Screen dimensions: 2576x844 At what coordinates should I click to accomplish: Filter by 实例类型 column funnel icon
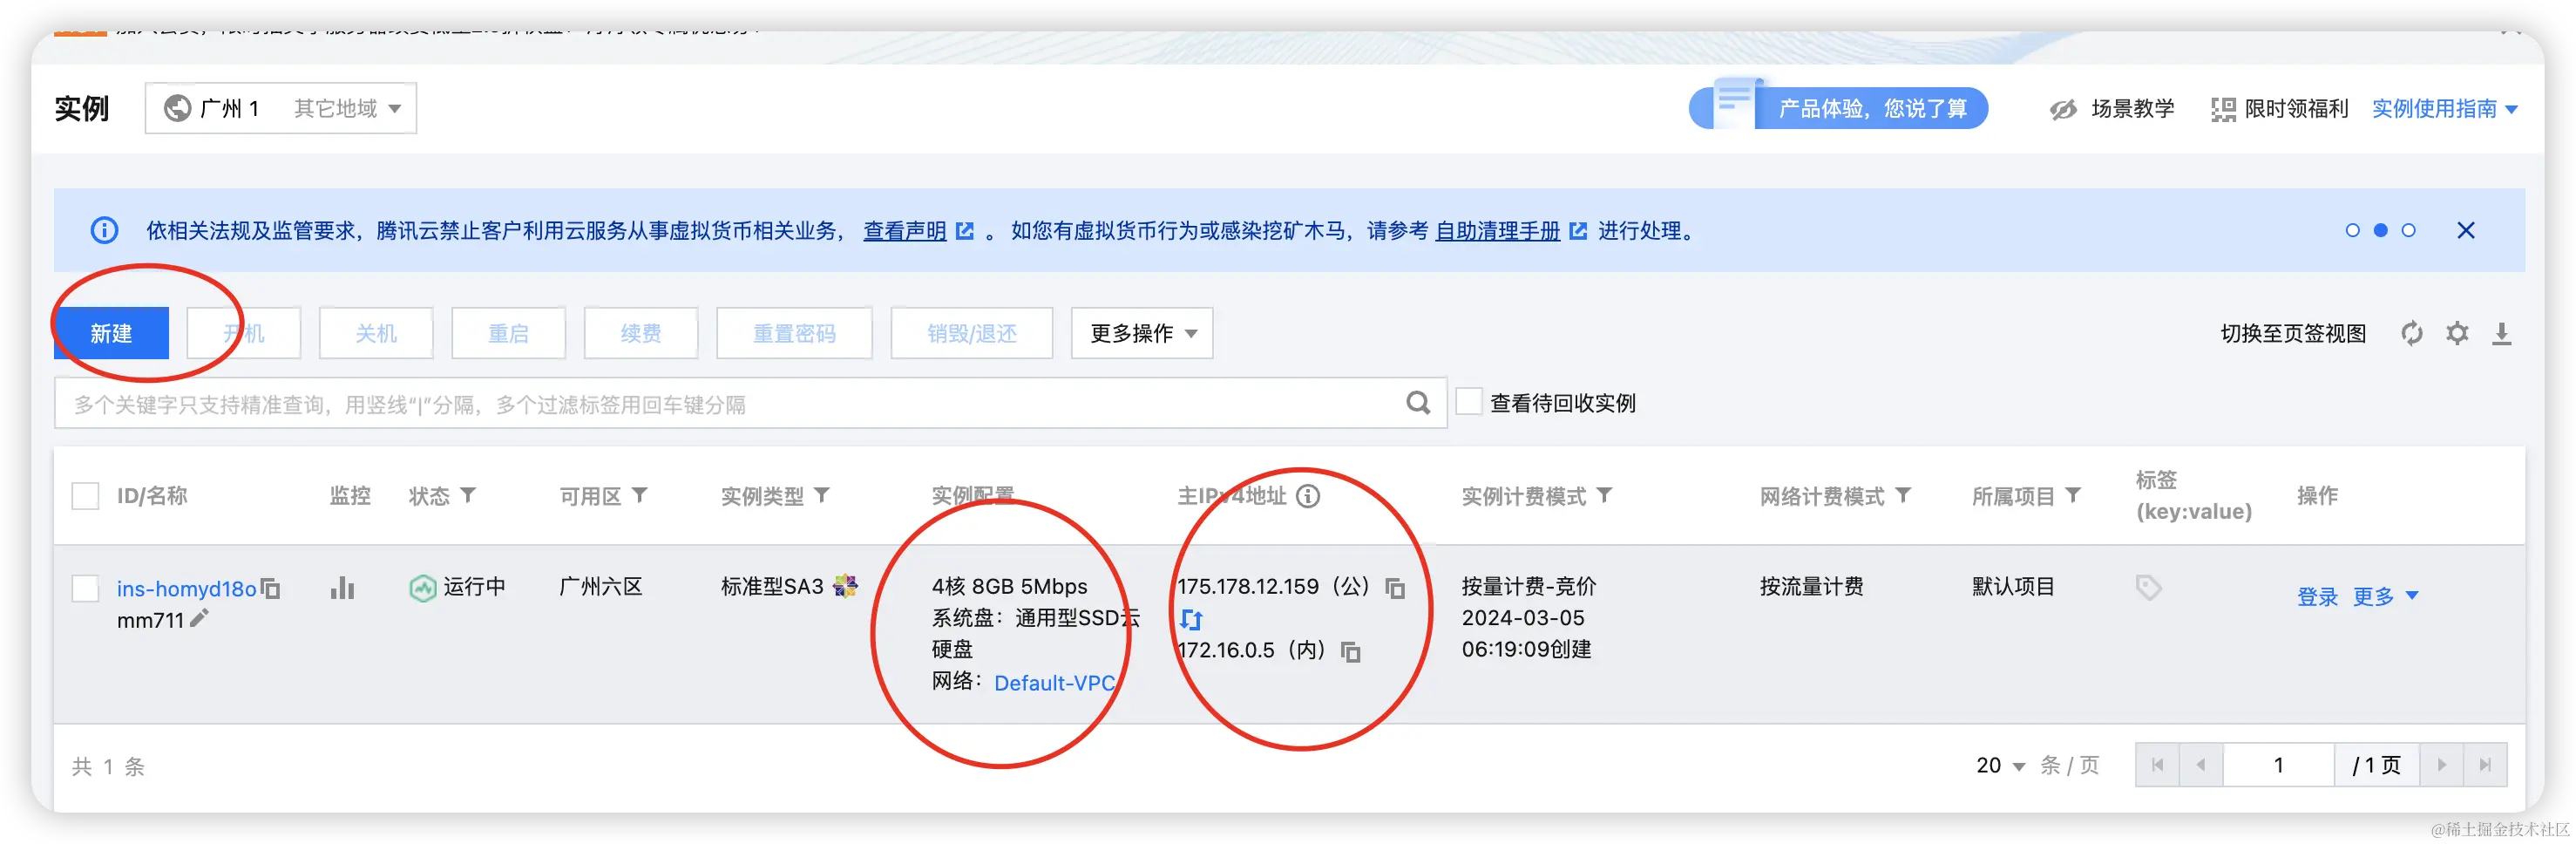click(x=822, y=495)
